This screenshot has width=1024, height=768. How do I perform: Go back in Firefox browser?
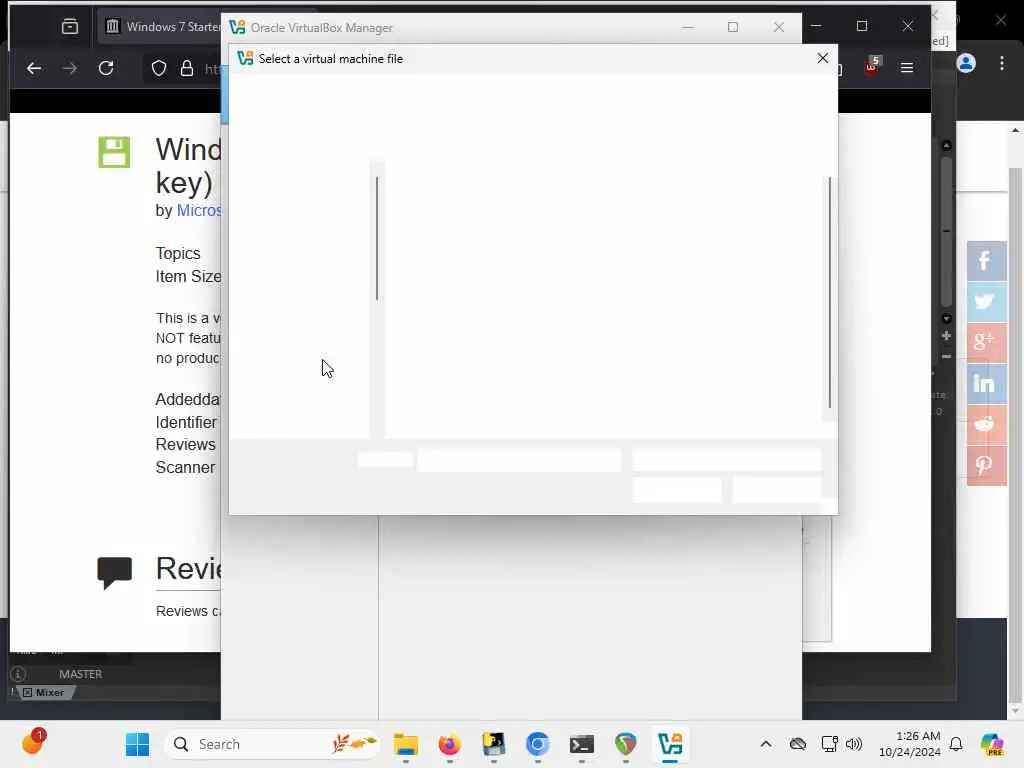click(x=34, y=68)
